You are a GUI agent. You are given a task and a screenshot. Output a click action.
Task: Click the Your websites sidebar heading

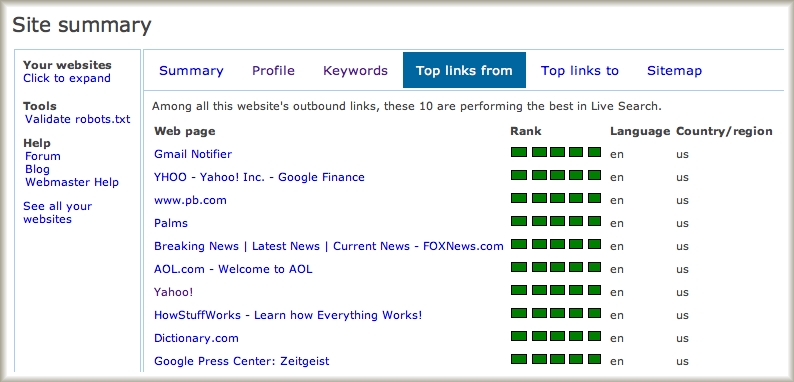pos(67,65)
